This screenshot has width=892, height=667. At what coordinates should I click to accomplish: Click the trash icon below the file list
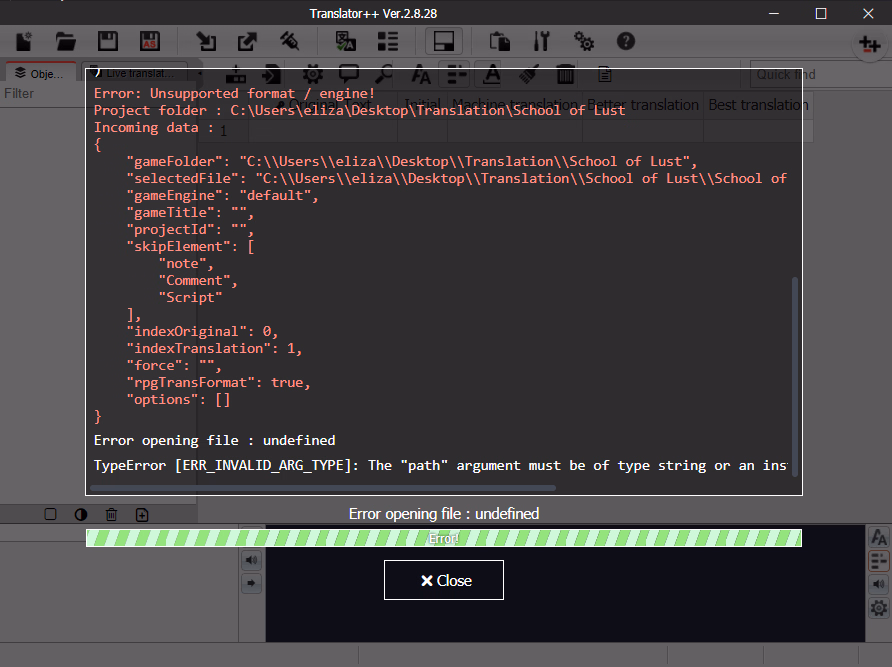(112, 514)
